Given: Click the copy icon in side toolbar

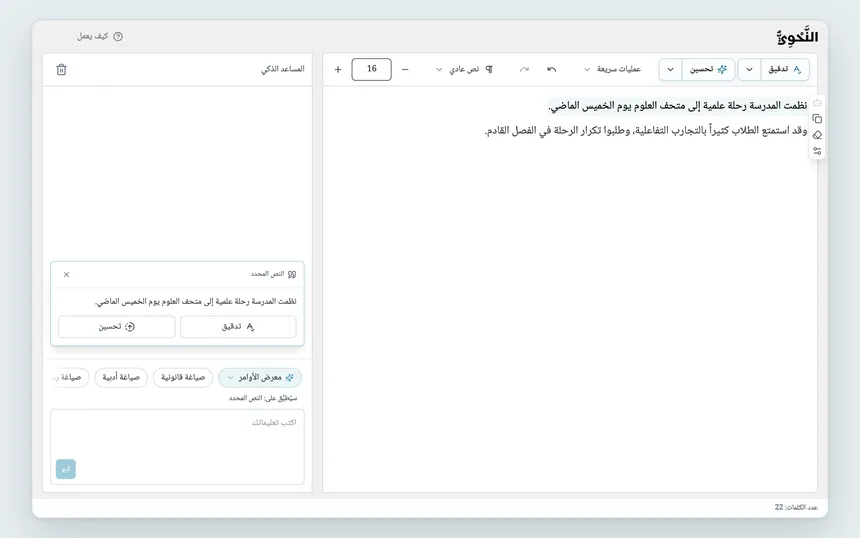Looking at the screenshot, I should point(817,119).
